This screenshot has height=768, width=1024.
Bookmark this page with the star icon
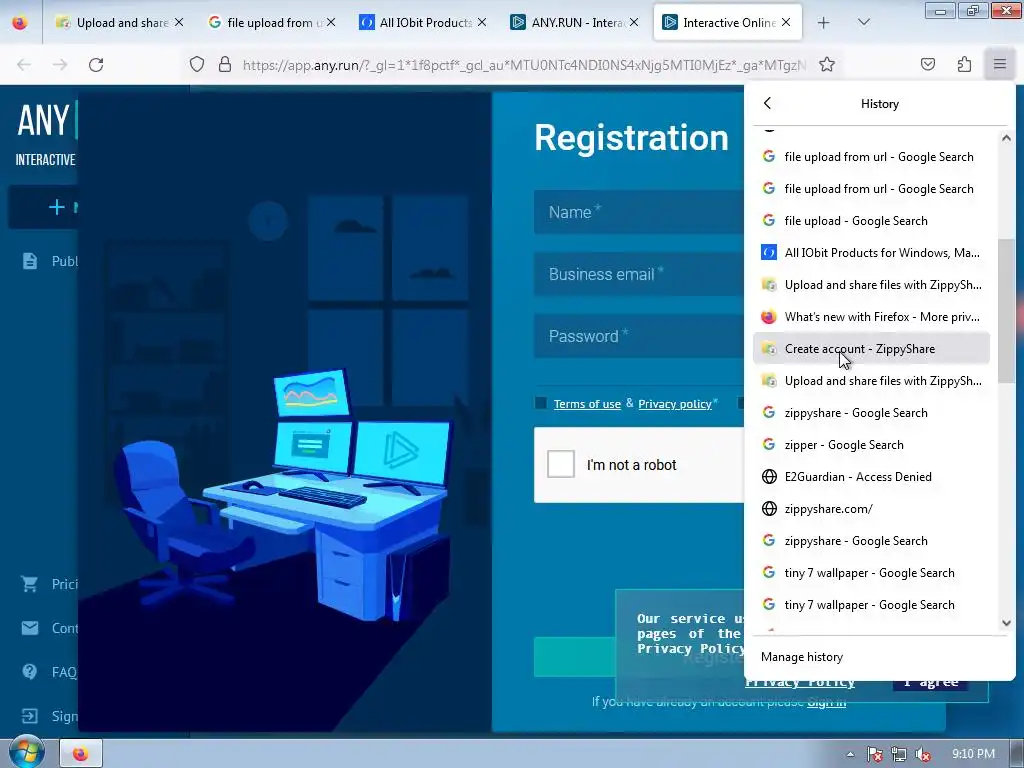(827, 64)
